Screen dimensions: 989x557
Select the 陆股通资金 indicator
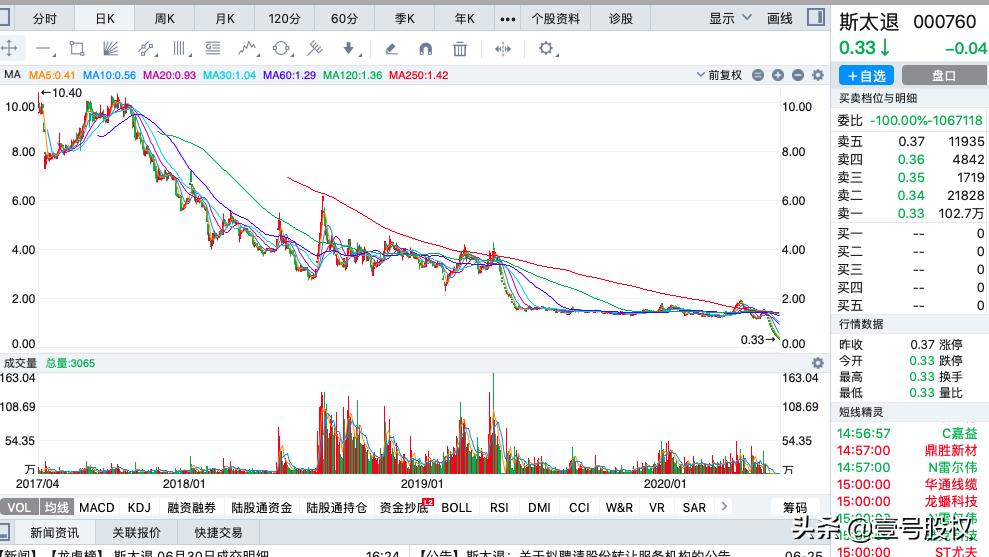[x=261, y=507]
